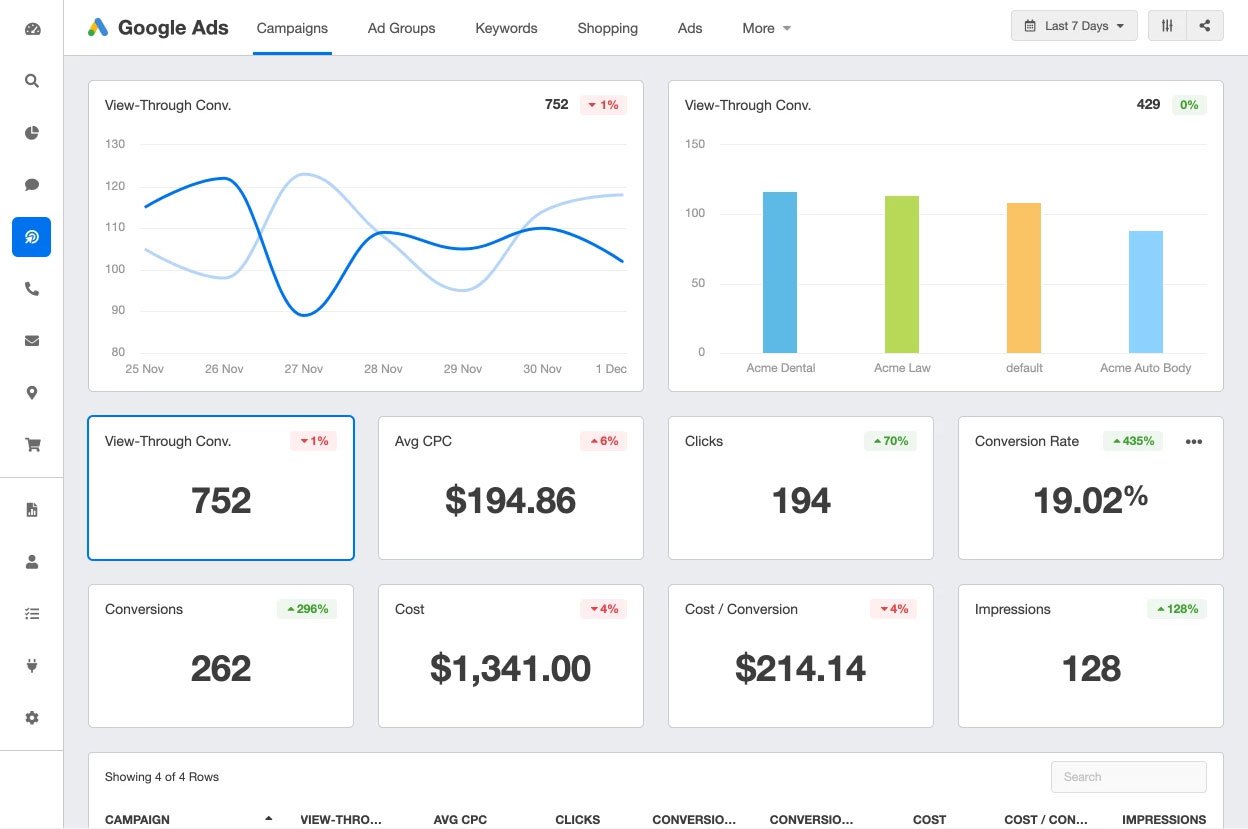Open the pie chart reports icon

pyautogui.click(x=32, y=133)
